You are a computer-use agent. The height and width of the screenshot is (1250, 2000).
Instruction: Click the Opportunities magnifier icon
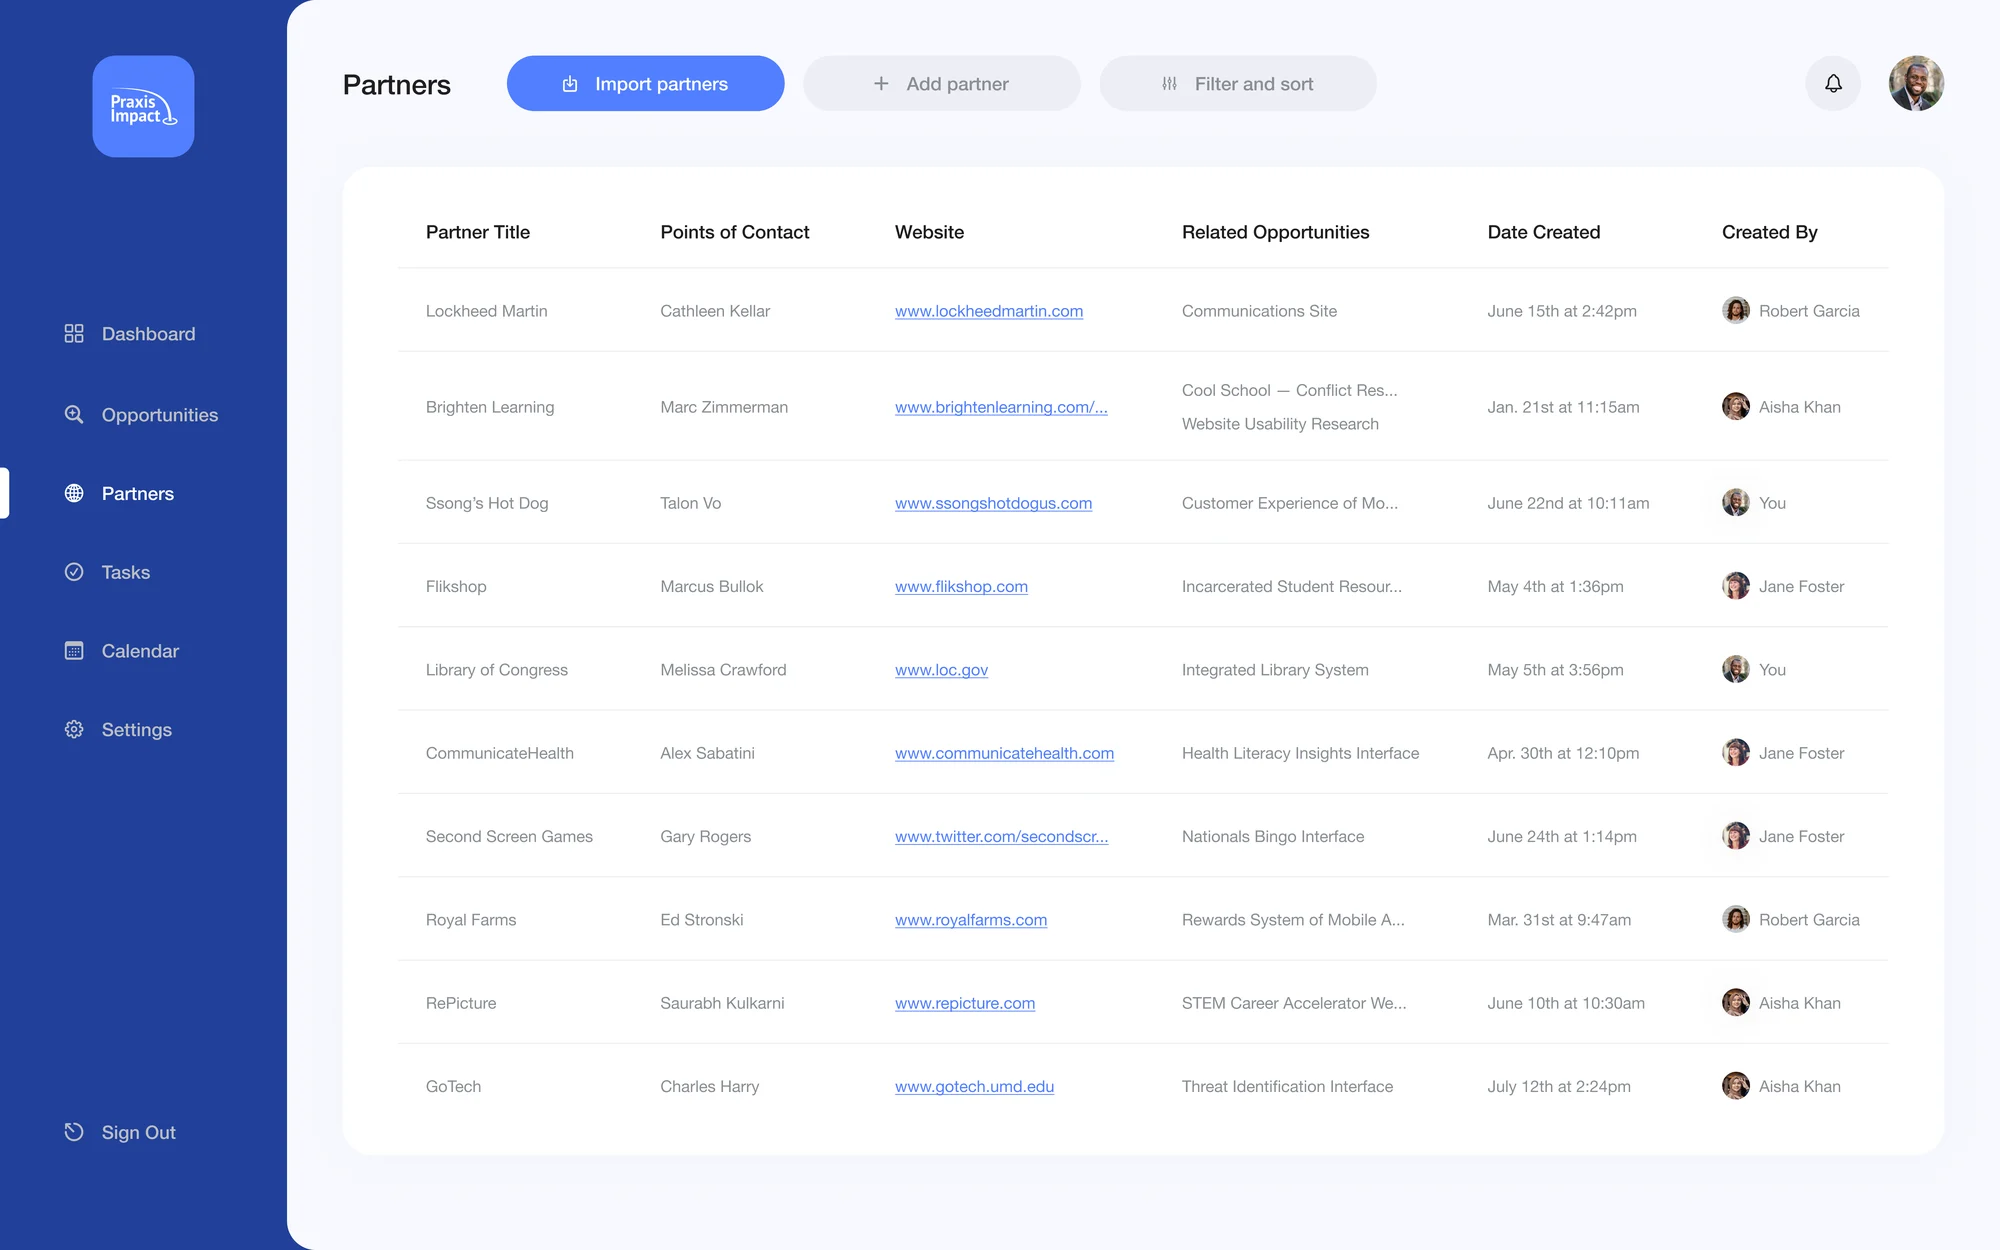[74, 414]
